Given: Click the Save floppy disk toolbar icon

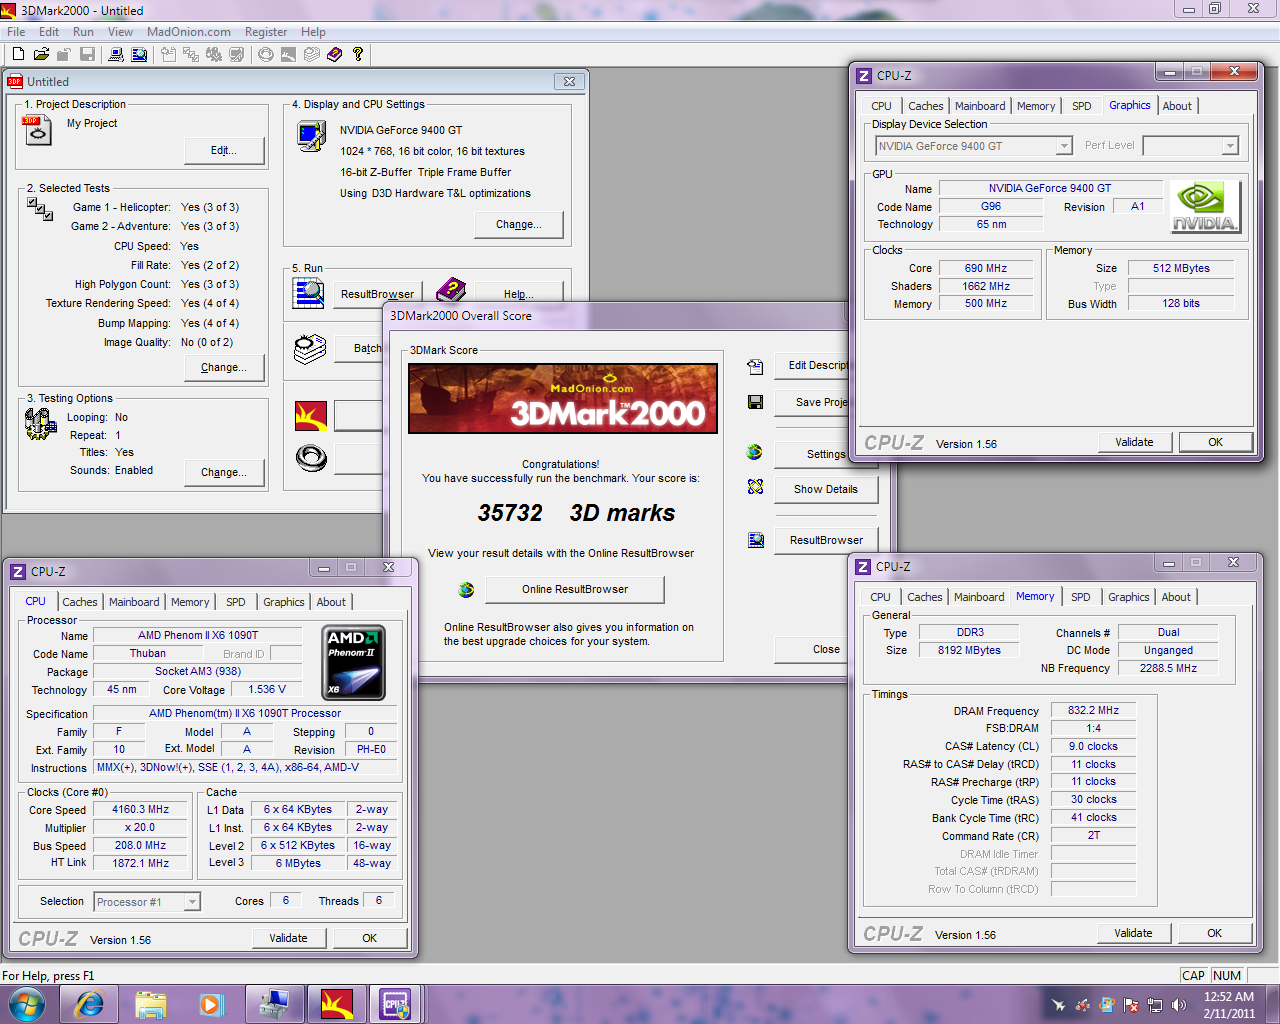Looking at the screenshot, I should 88,54.
